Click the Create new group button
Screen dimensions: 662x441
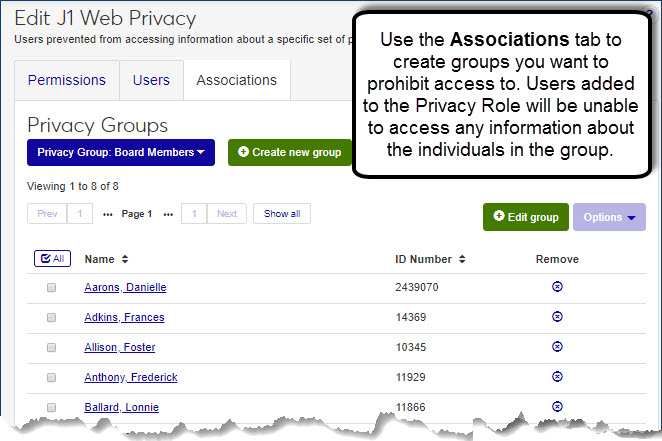289,153
